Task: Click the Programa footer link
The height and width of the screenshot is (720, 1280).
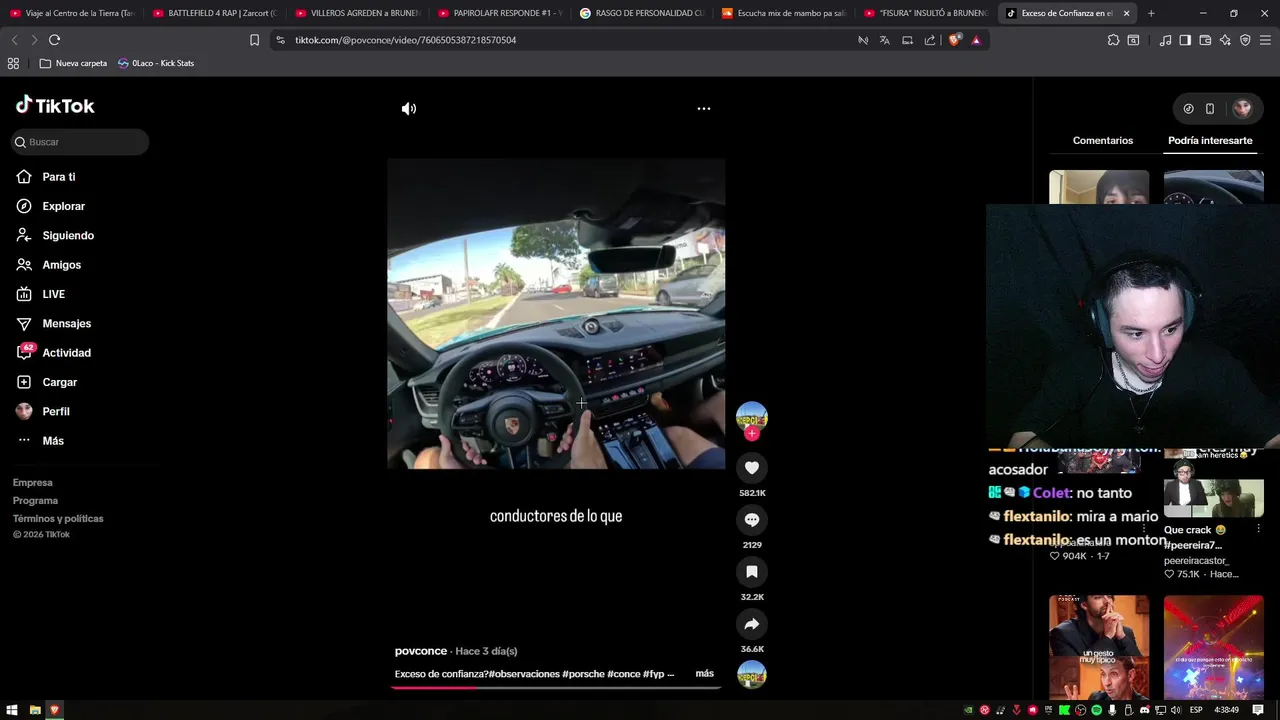Action: click(35, 501)
